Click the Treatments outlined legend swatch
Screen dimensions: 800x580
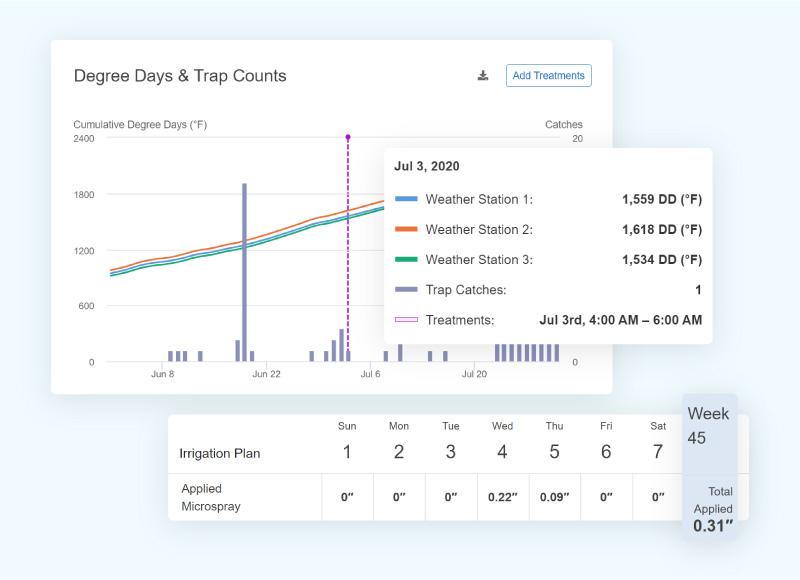(406, 319)
